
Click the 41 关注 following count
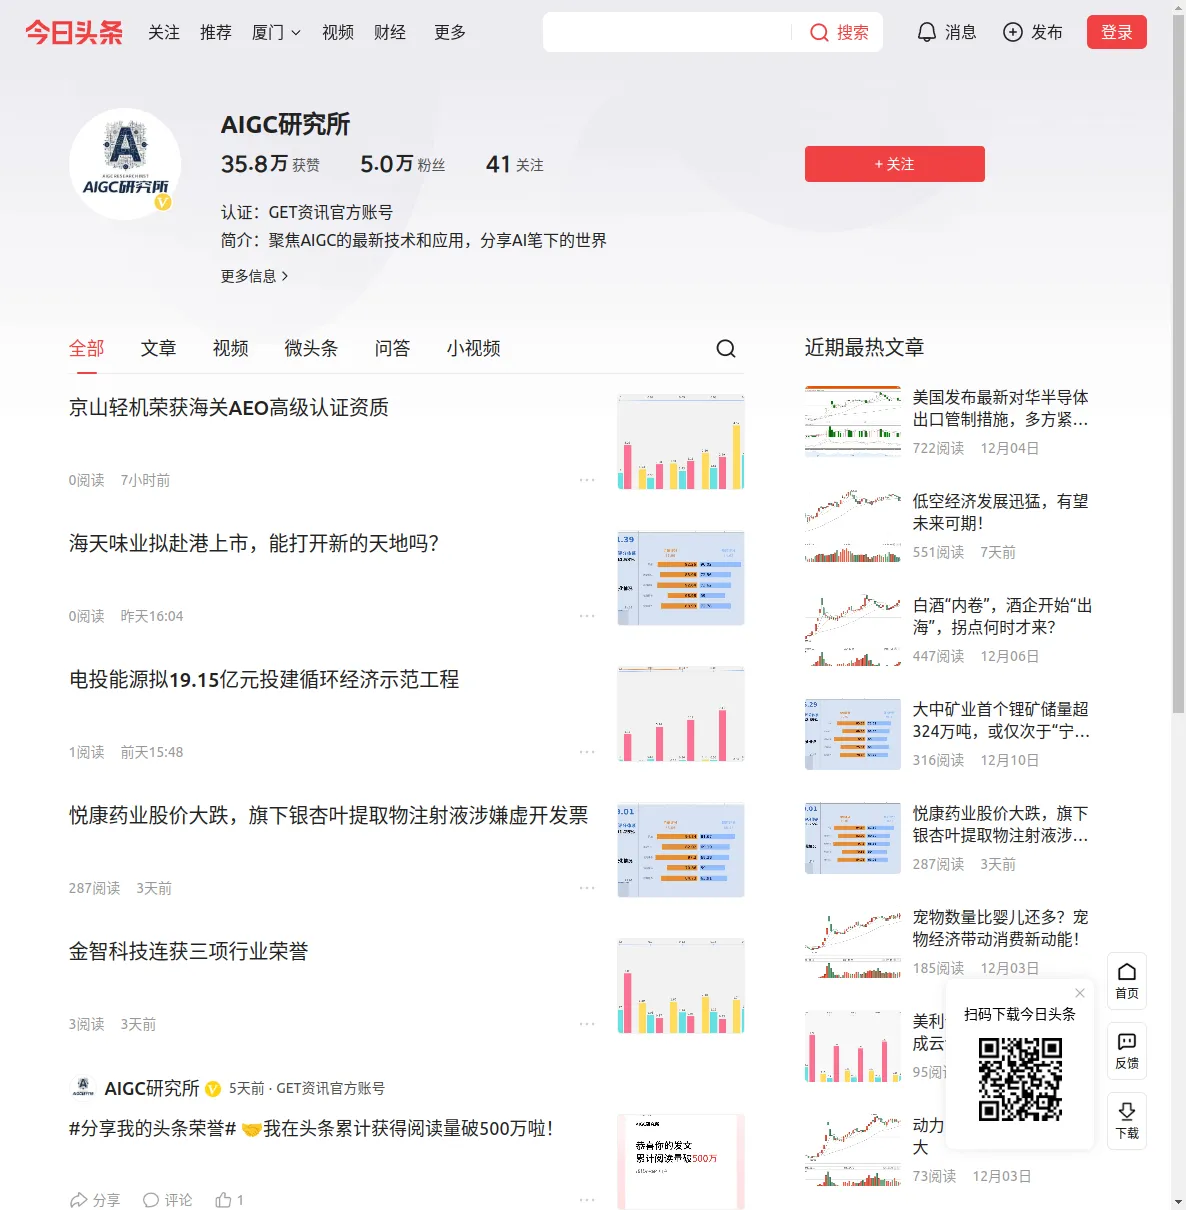point(514,164)
